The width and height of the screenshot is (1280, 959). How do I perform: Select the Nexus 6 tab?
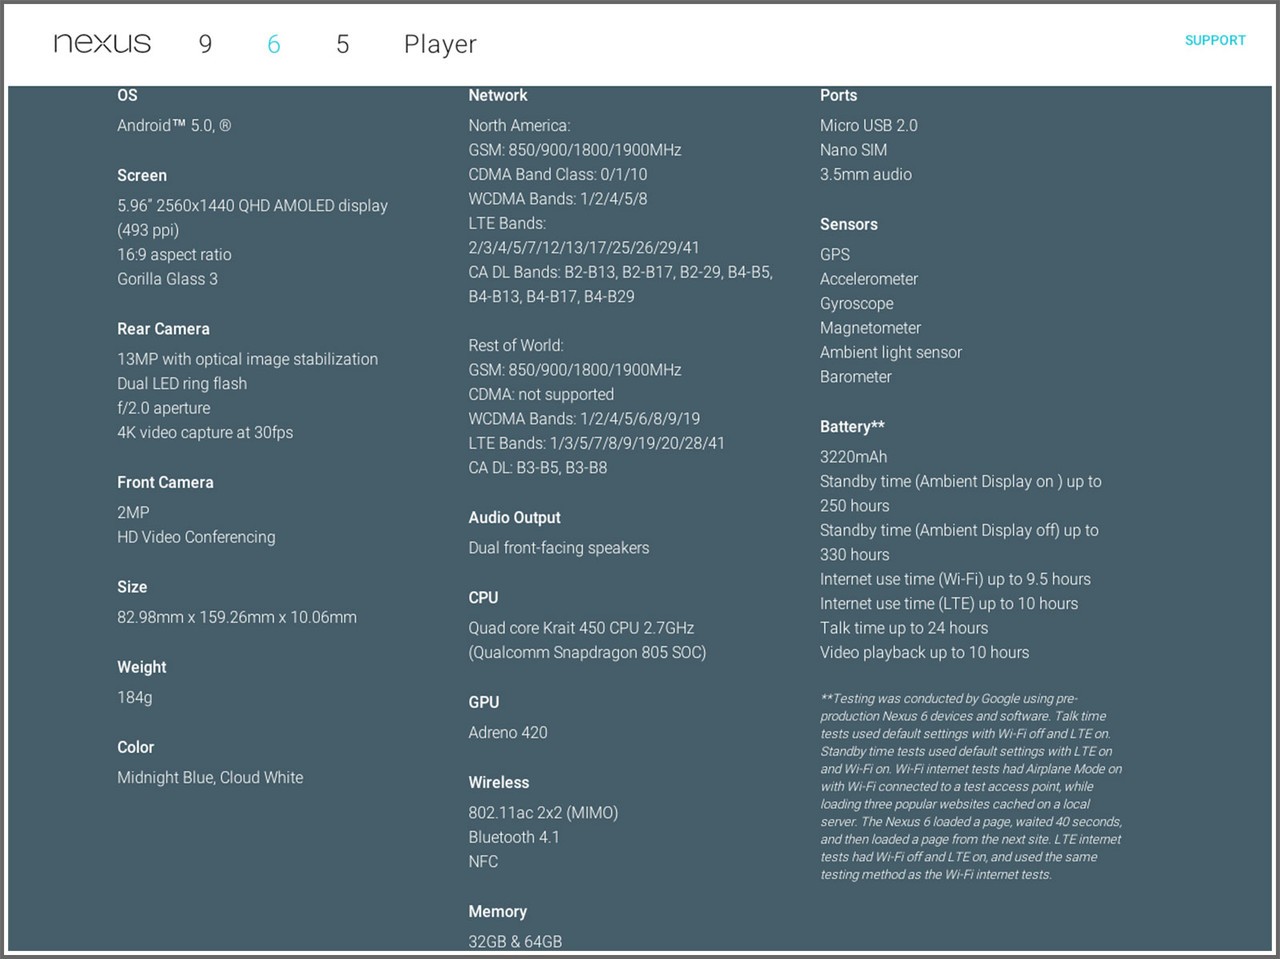click(x=274, y=44)
